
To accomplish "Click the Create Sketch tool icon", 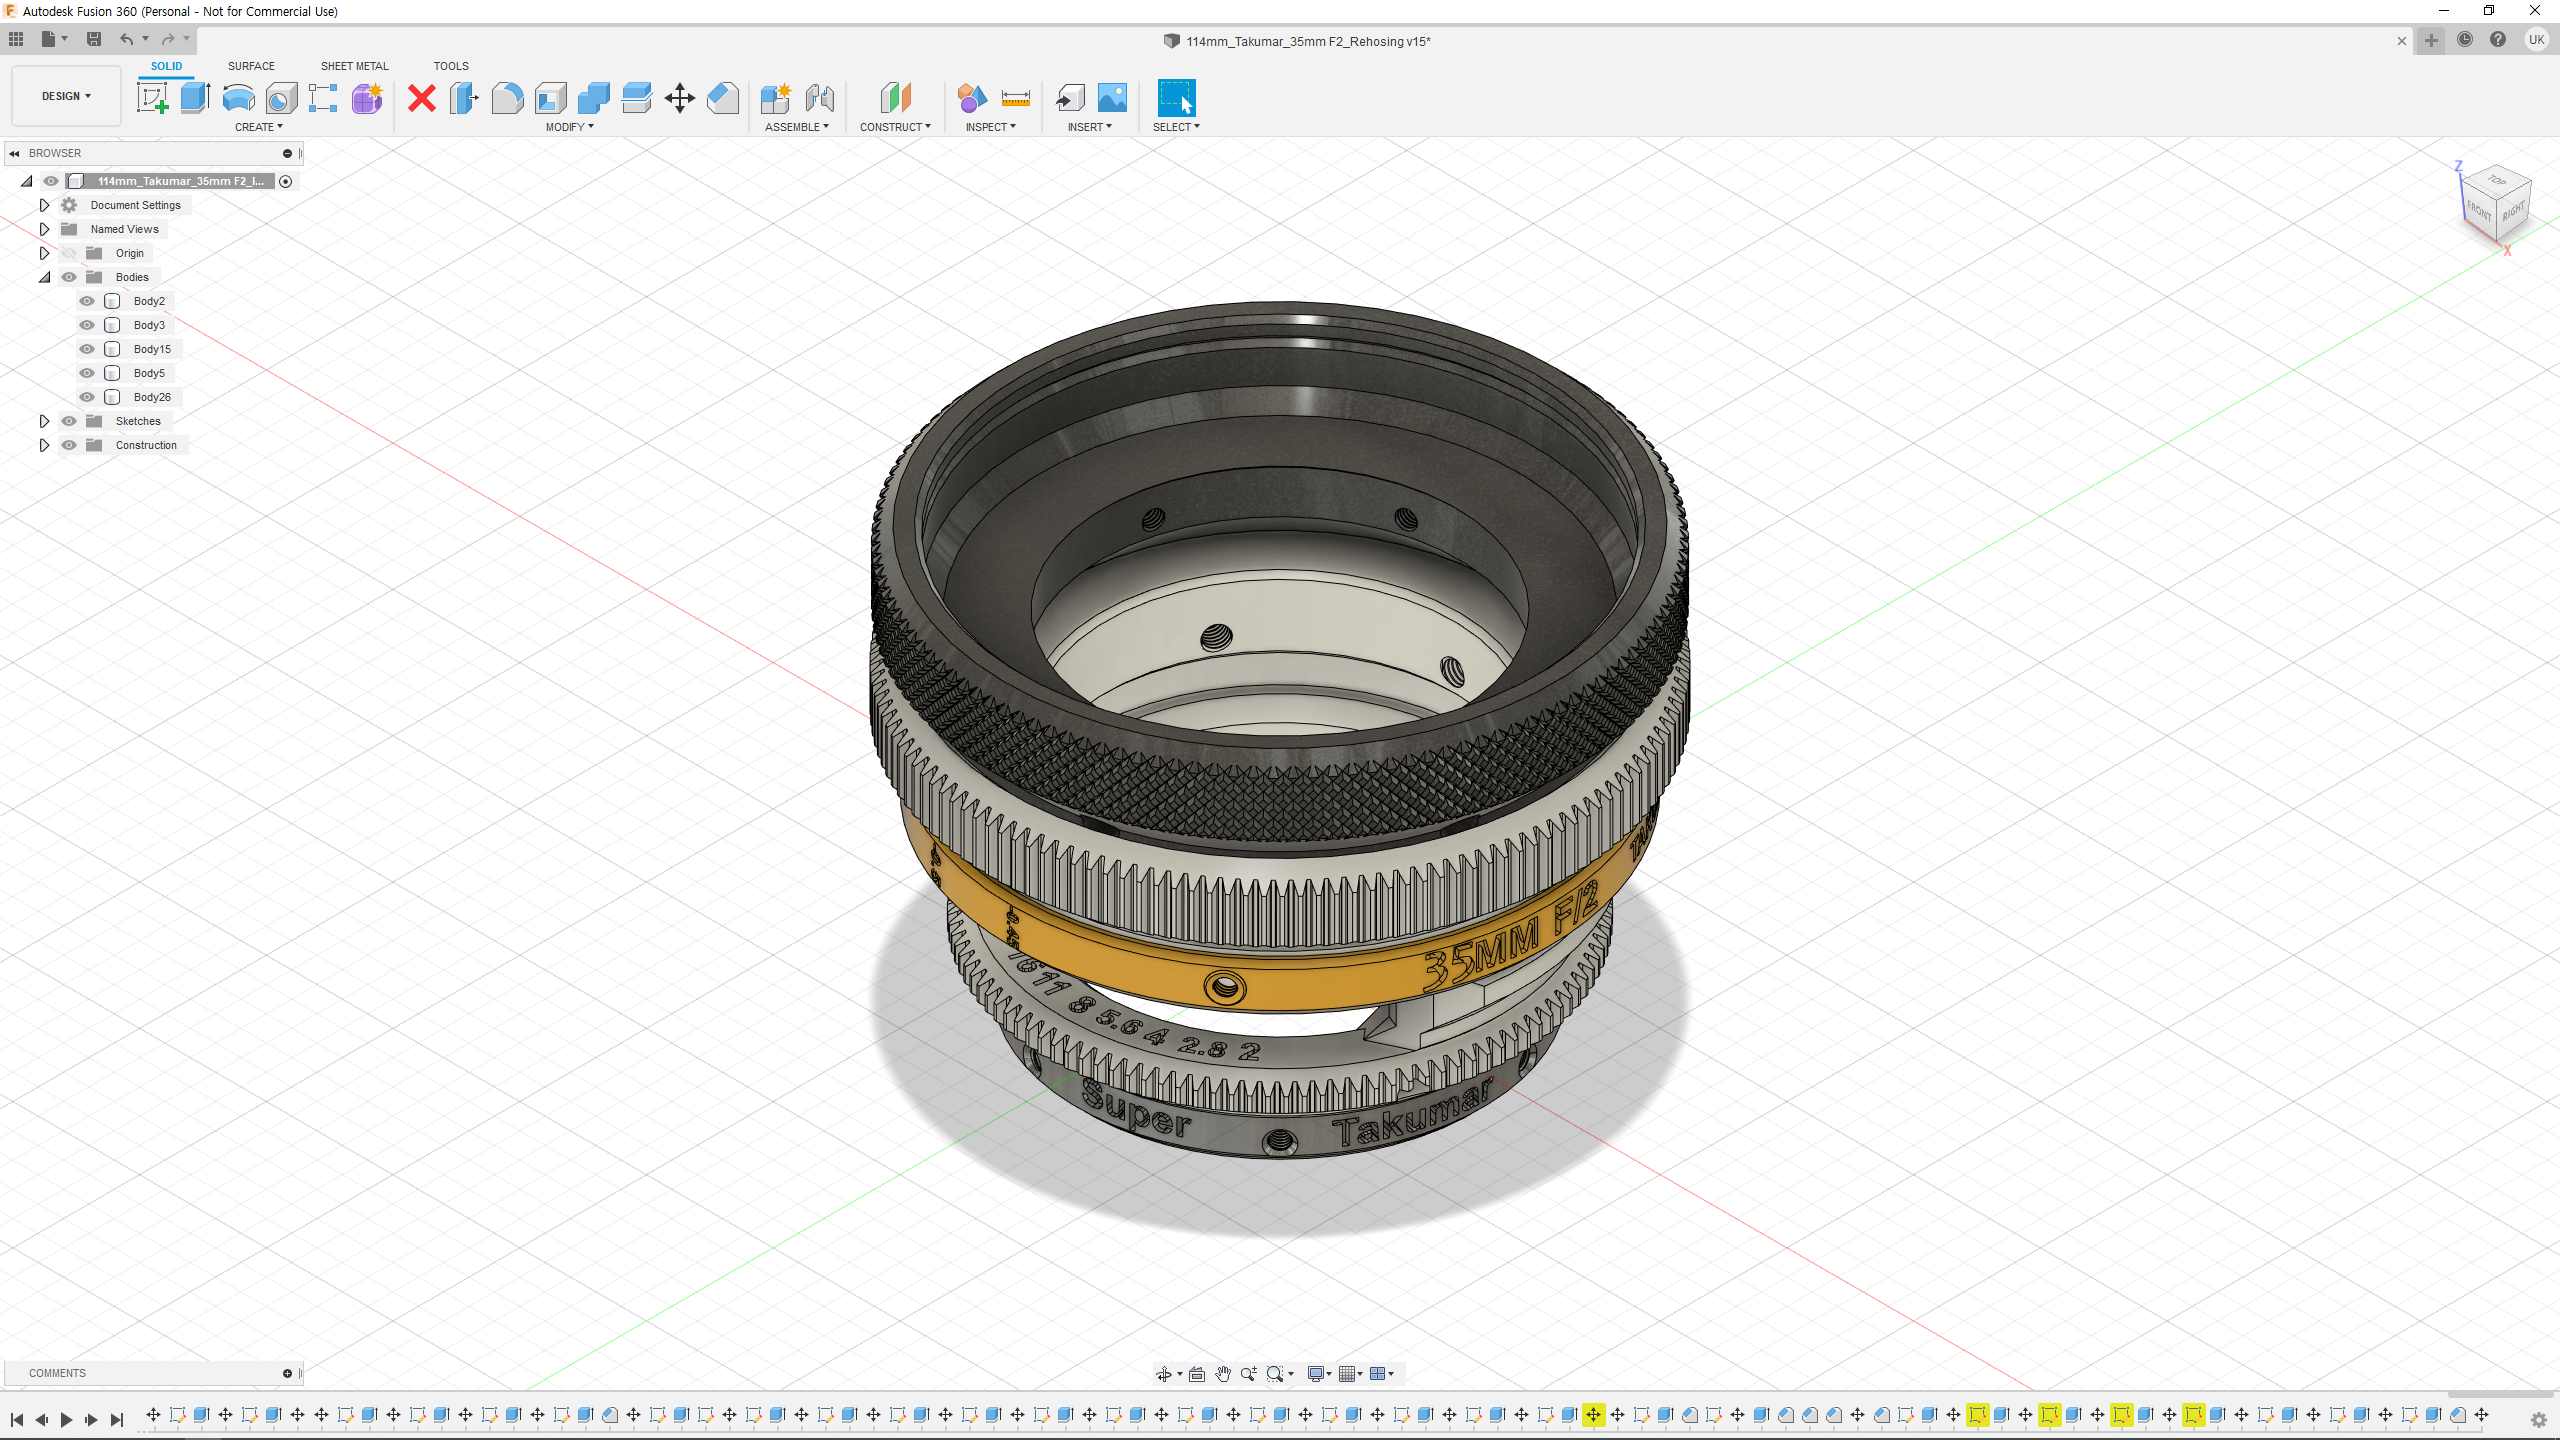I will point(152,98).
